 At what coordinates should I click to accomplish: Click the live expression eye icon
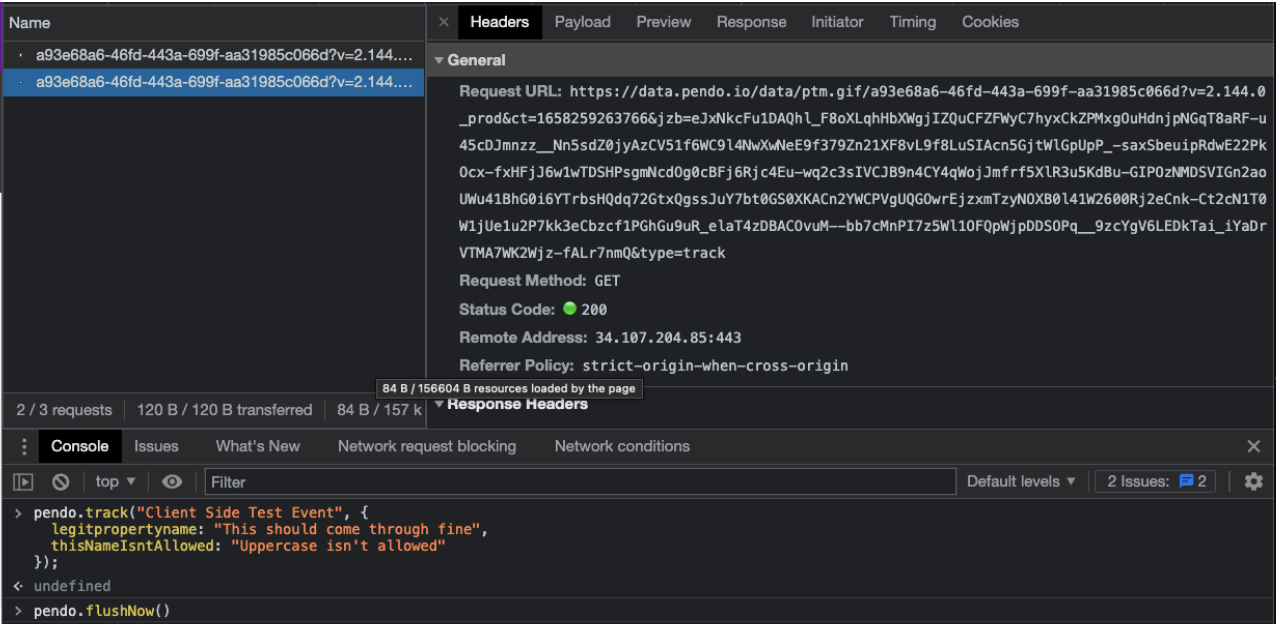[x=172, y=482]
